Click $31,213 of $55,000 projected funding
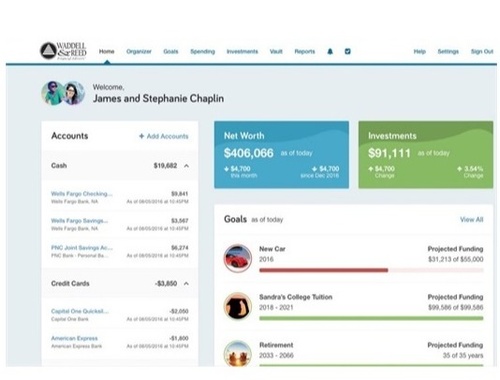500x380 pixels. [456, 259]
